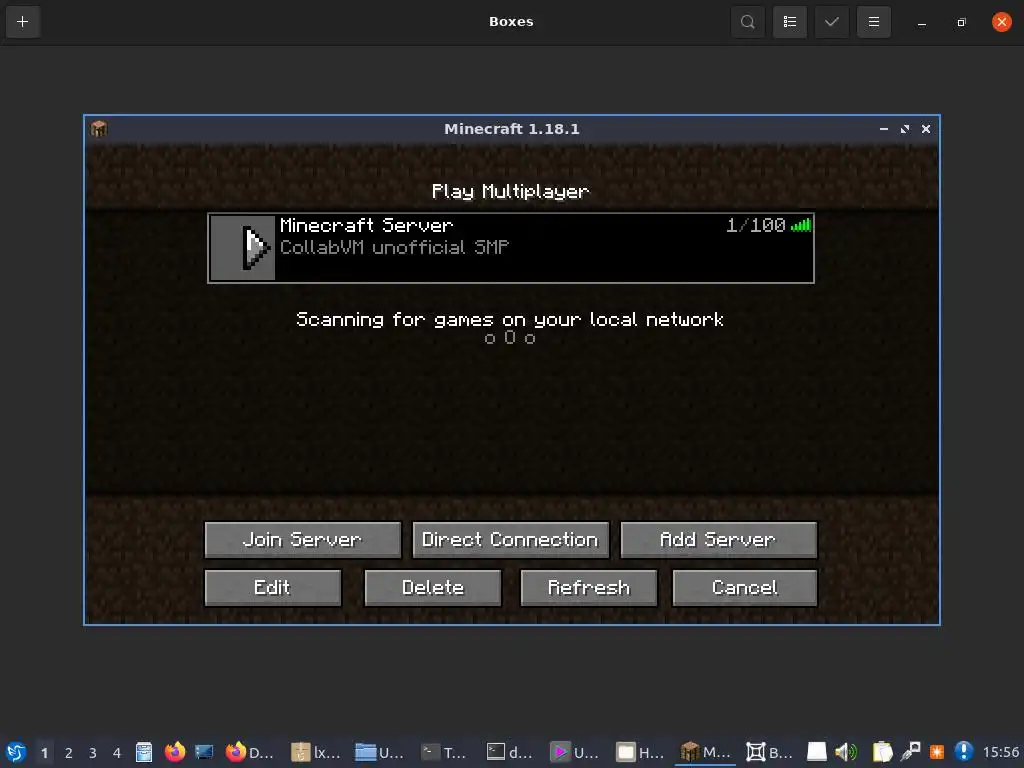This screenshot has height=768, width=1024.
Task: Add new box with plus button
Action: (22, 22)
